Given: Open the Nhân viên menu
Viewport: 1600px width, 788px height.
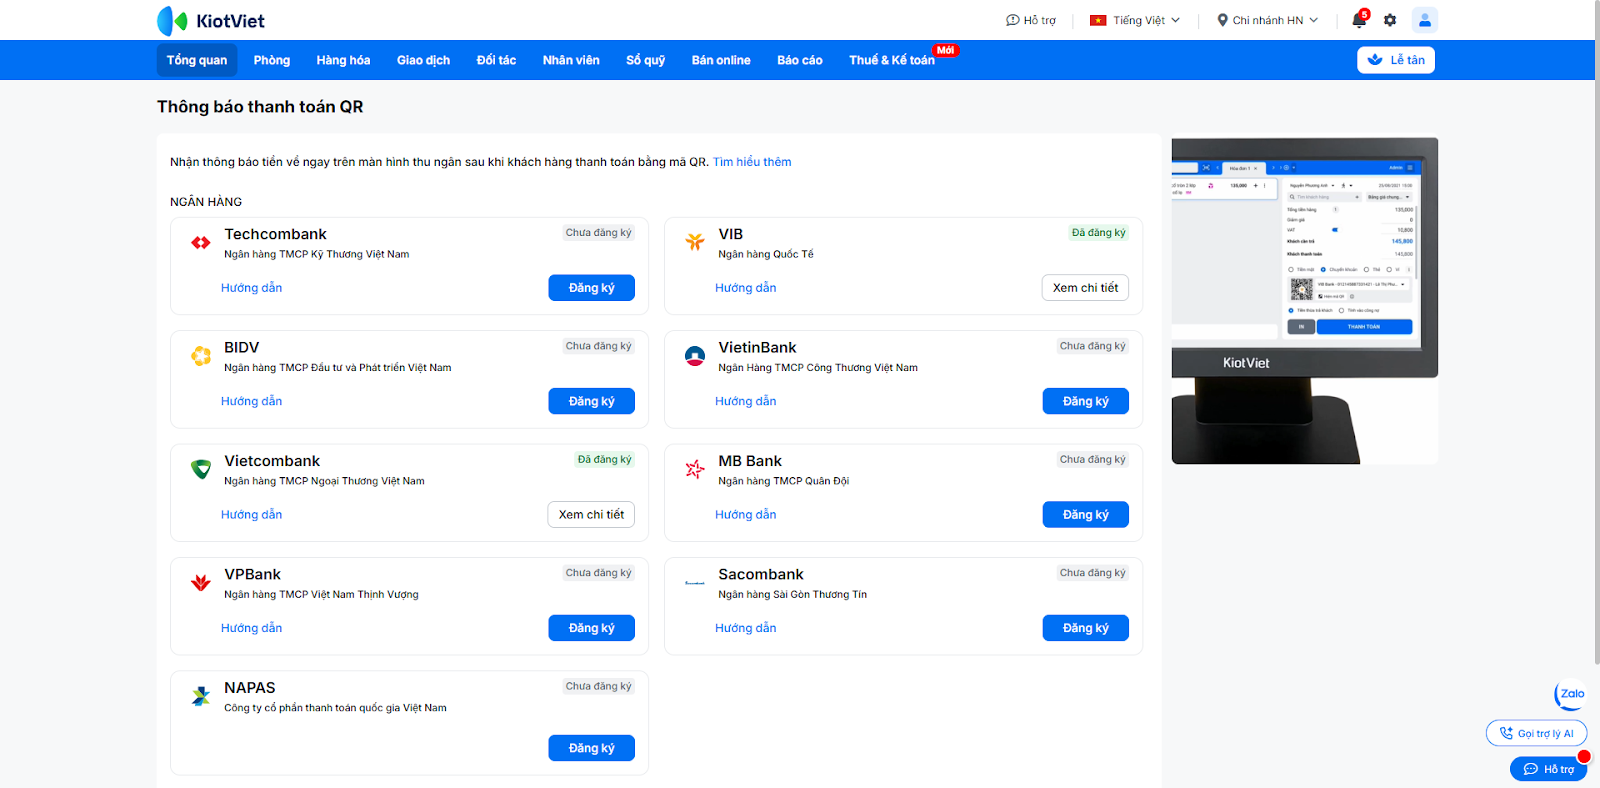Looking at the screenshot, I should tap(571, 60).
